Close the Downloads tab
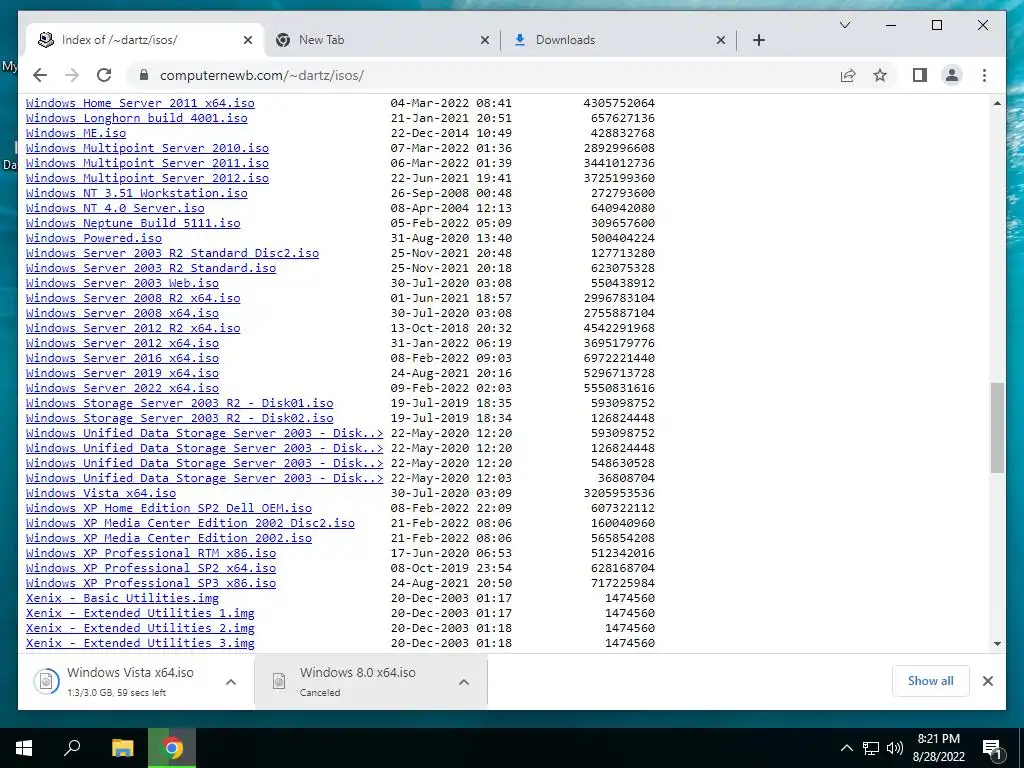The width and height of the screenshot is (1024, 768). 720,40
